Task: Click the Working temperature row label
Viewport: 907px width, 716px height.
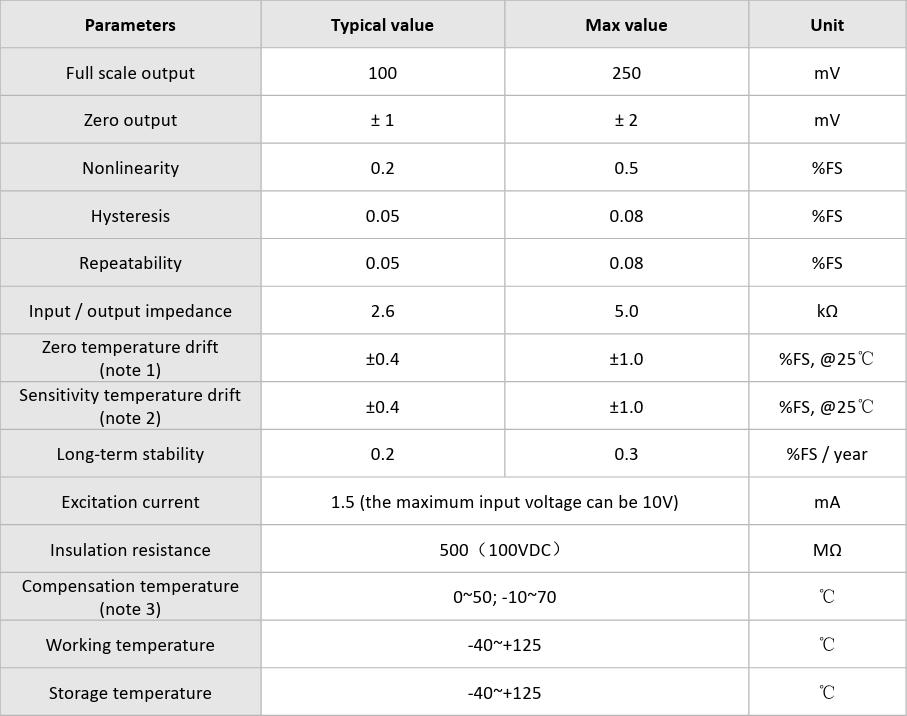Action: [x=130, y=645]
